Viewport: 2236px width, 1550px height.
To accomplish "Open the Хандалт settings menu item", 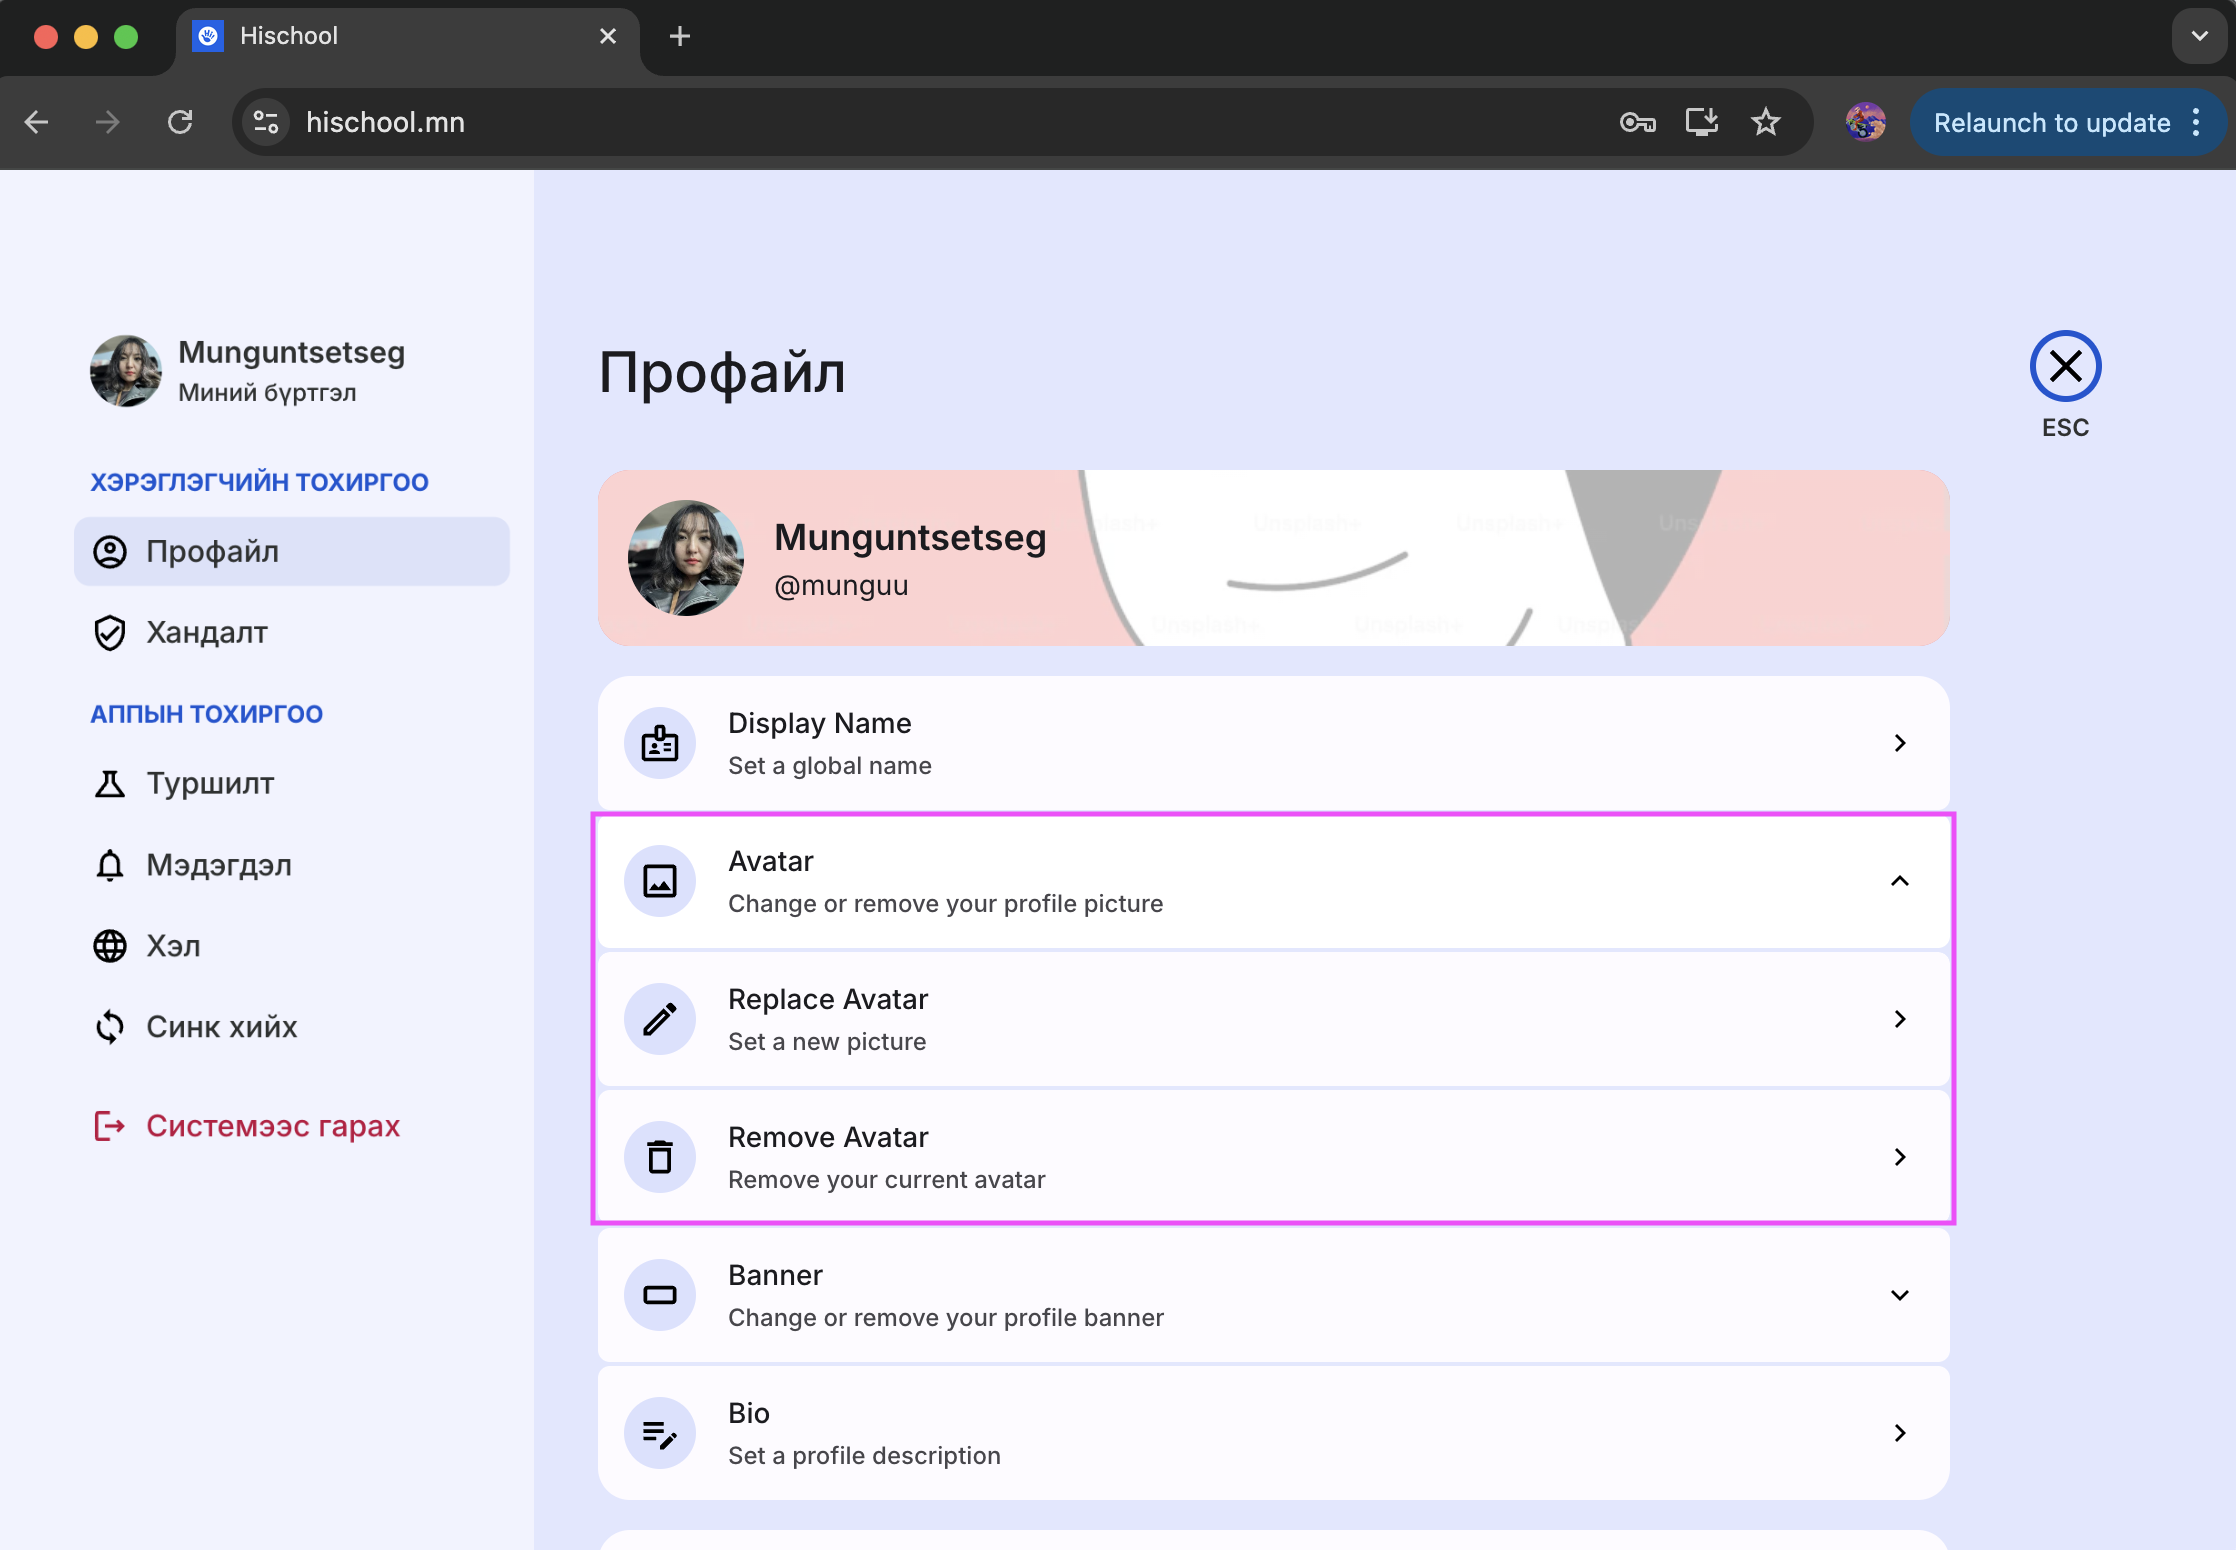I will [x=206, y=632].
